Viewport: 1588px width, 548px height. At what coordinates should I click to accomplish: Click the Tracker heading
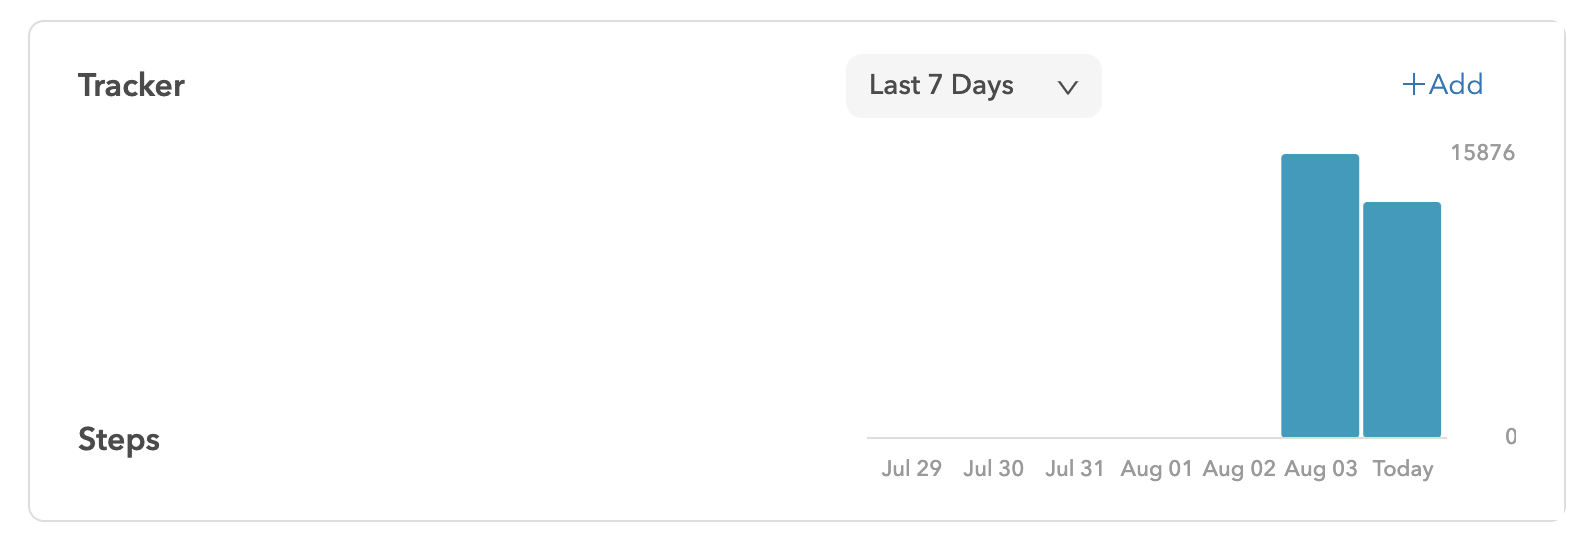(x=131, y=85)
